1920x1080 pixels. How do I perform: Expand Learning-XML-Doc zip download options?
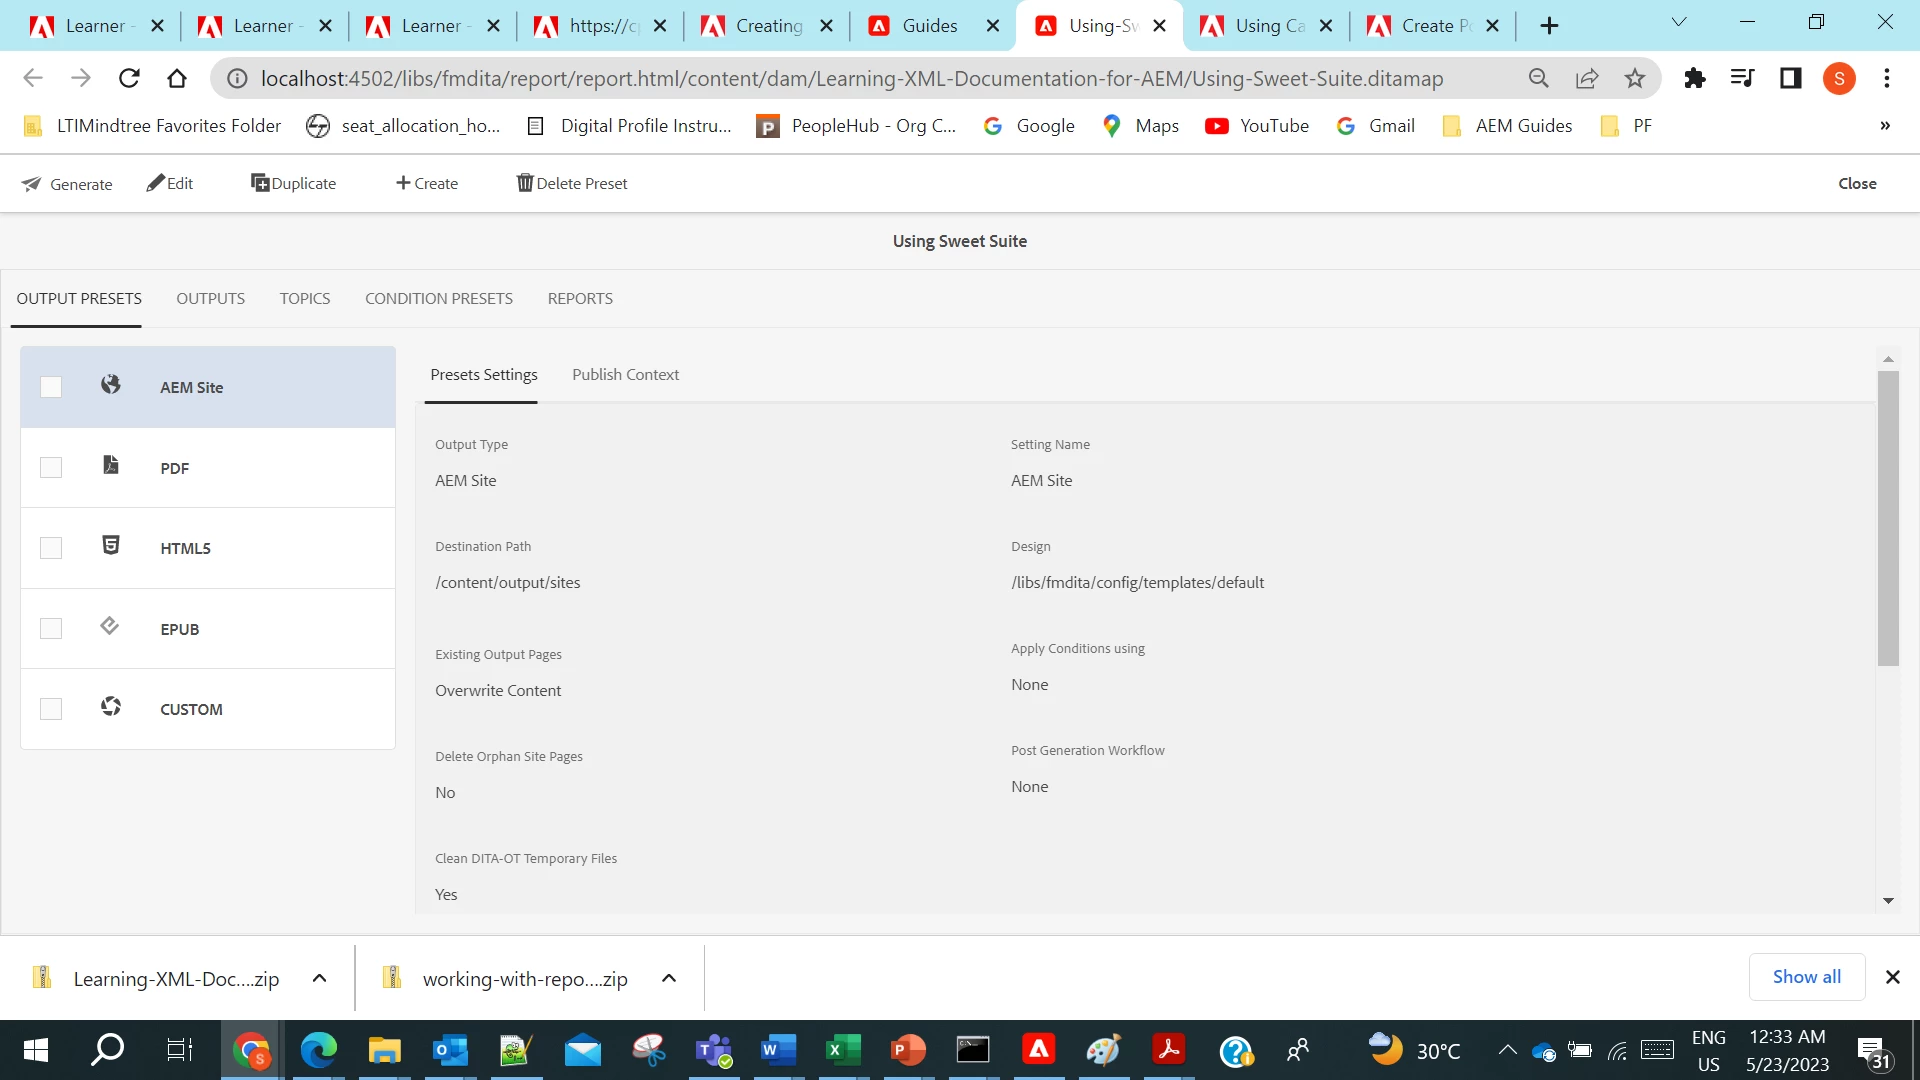(x=319, y=979)
